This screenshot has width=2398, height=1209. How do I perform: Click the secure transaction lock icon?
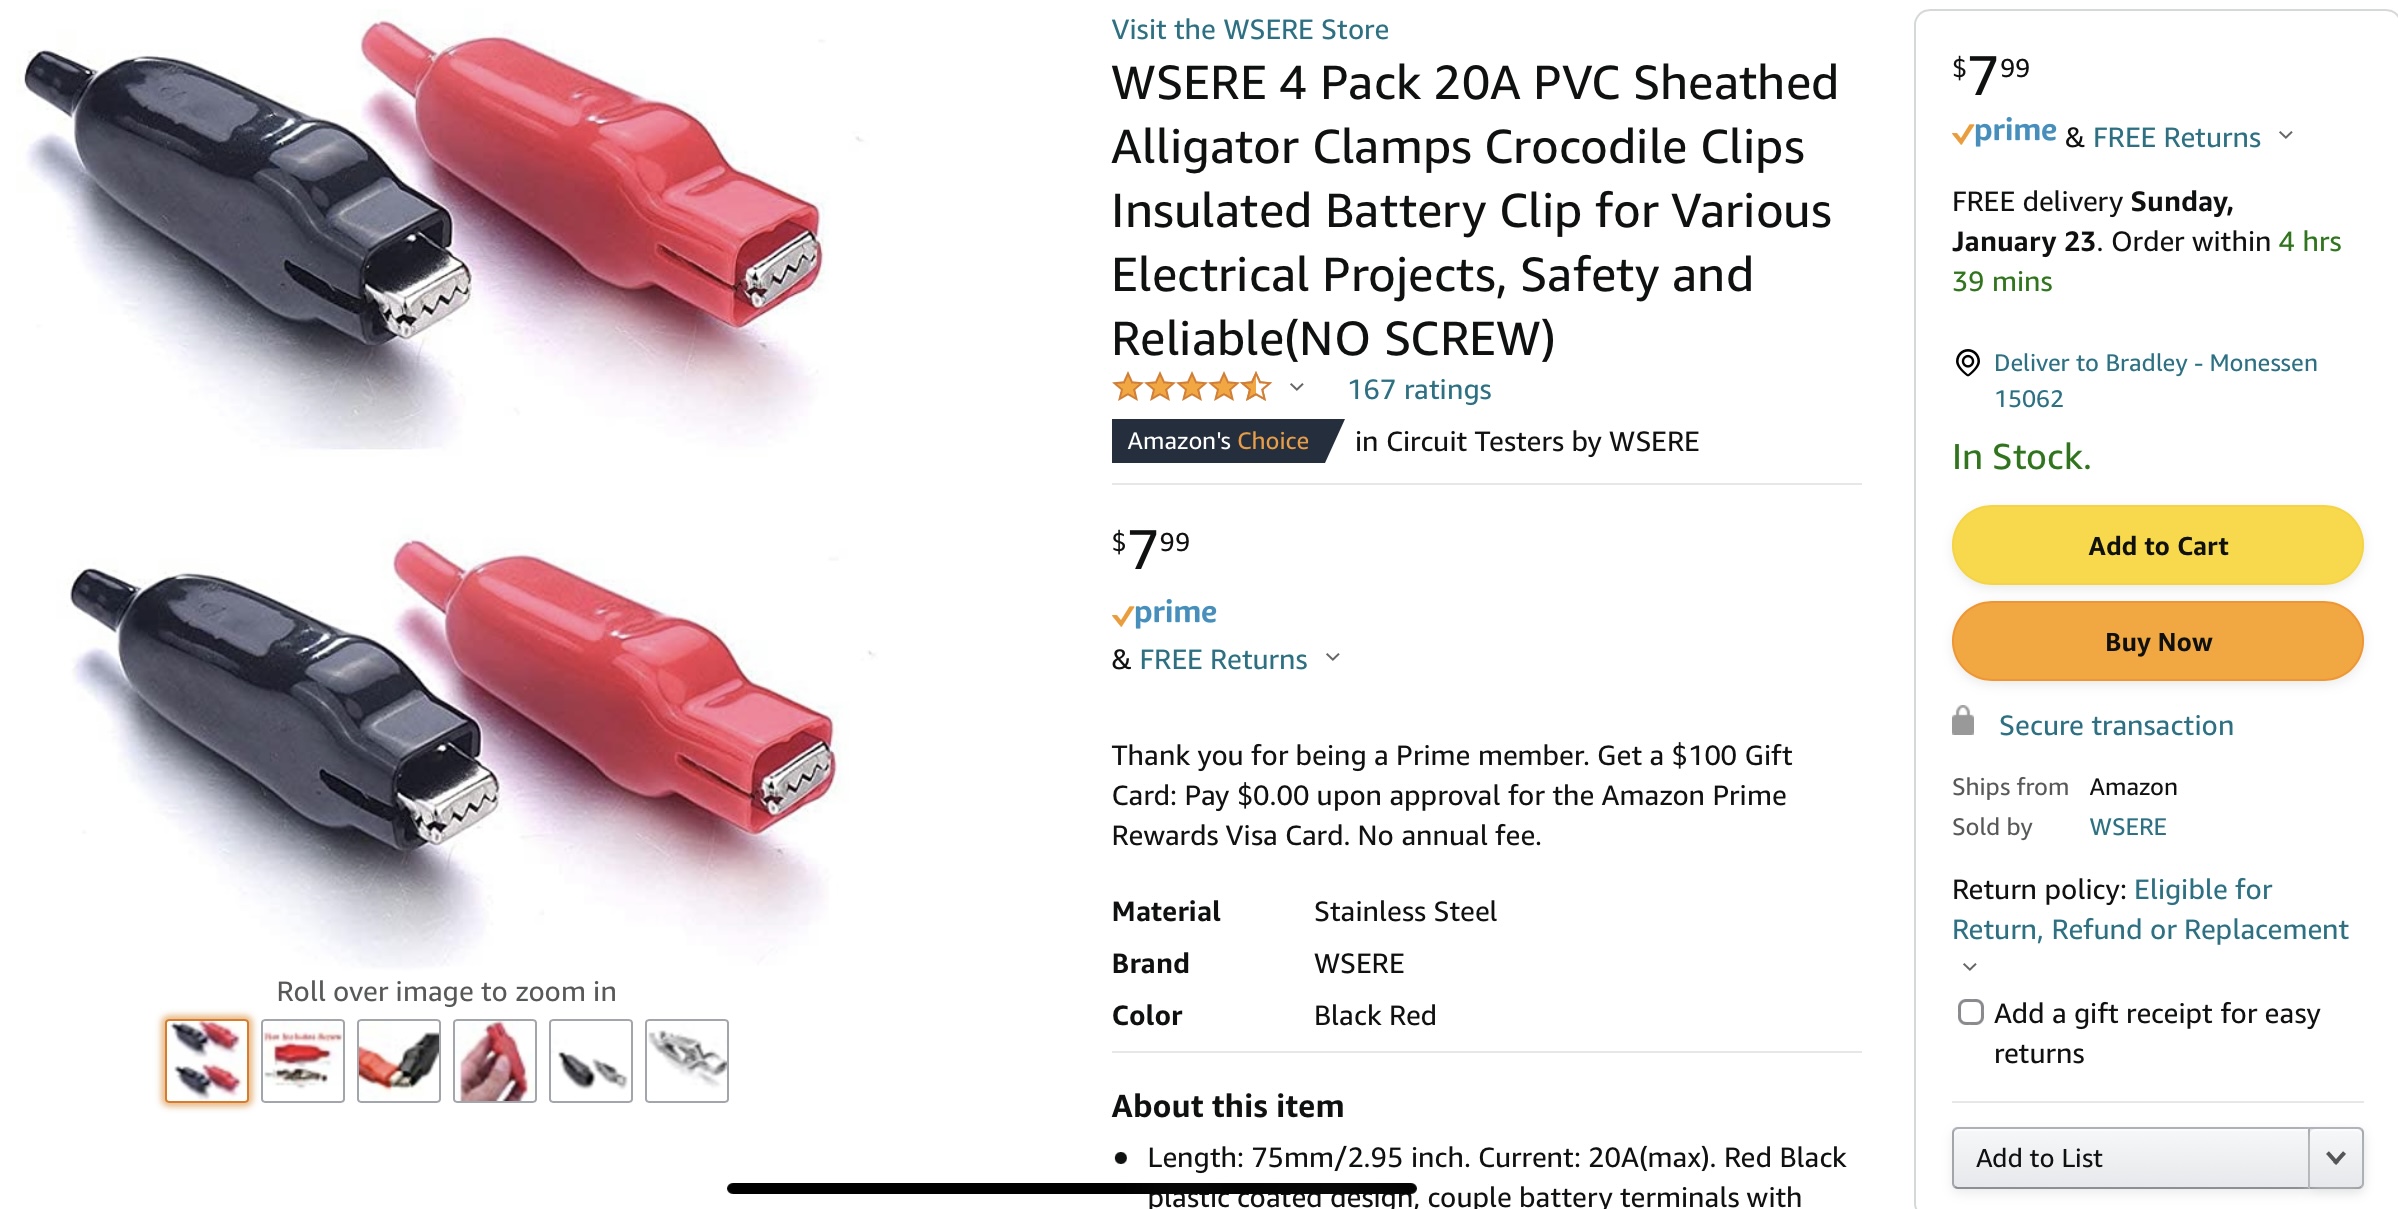point(1963,721)
